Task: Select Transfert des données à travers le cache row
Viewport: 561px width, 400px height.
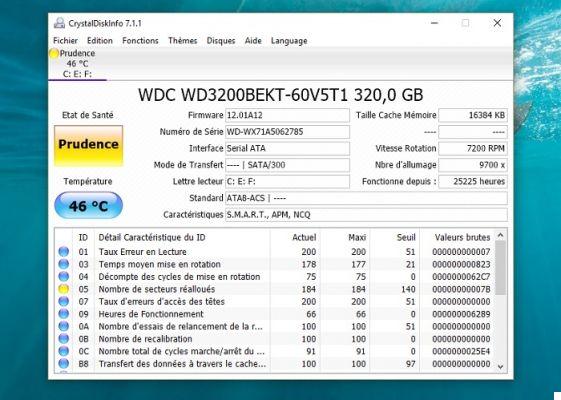Action: click(x=275, y=364)
